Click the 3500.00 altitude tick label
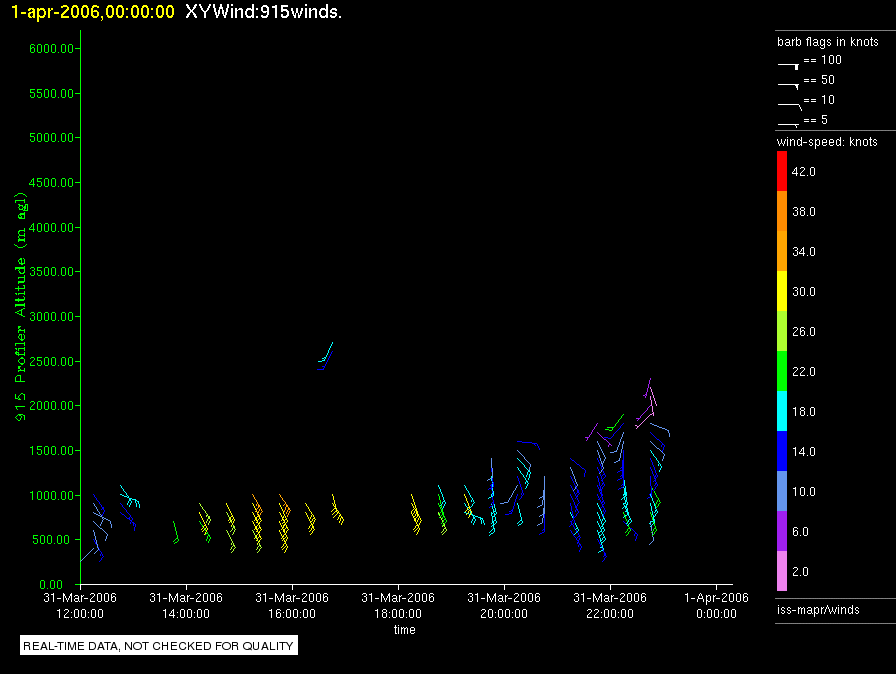 pyautogui.click(x=52, y=272)
